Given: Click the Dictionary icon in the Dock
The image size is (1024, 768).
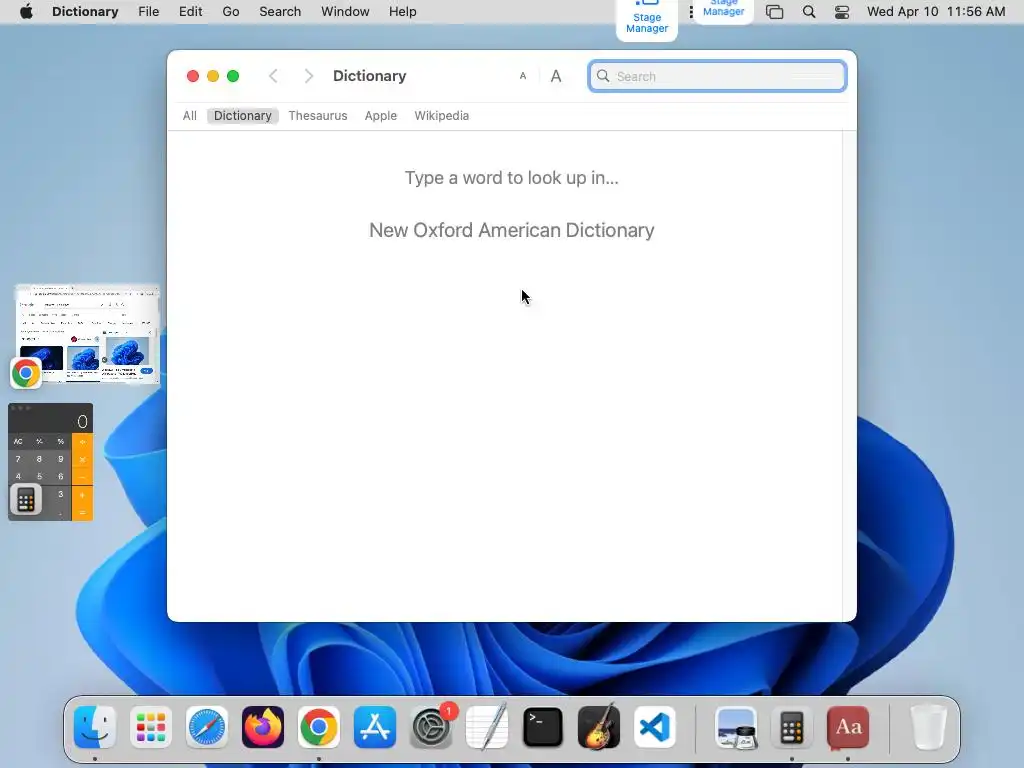Looking at the screenshot, I should click(848, 727).
